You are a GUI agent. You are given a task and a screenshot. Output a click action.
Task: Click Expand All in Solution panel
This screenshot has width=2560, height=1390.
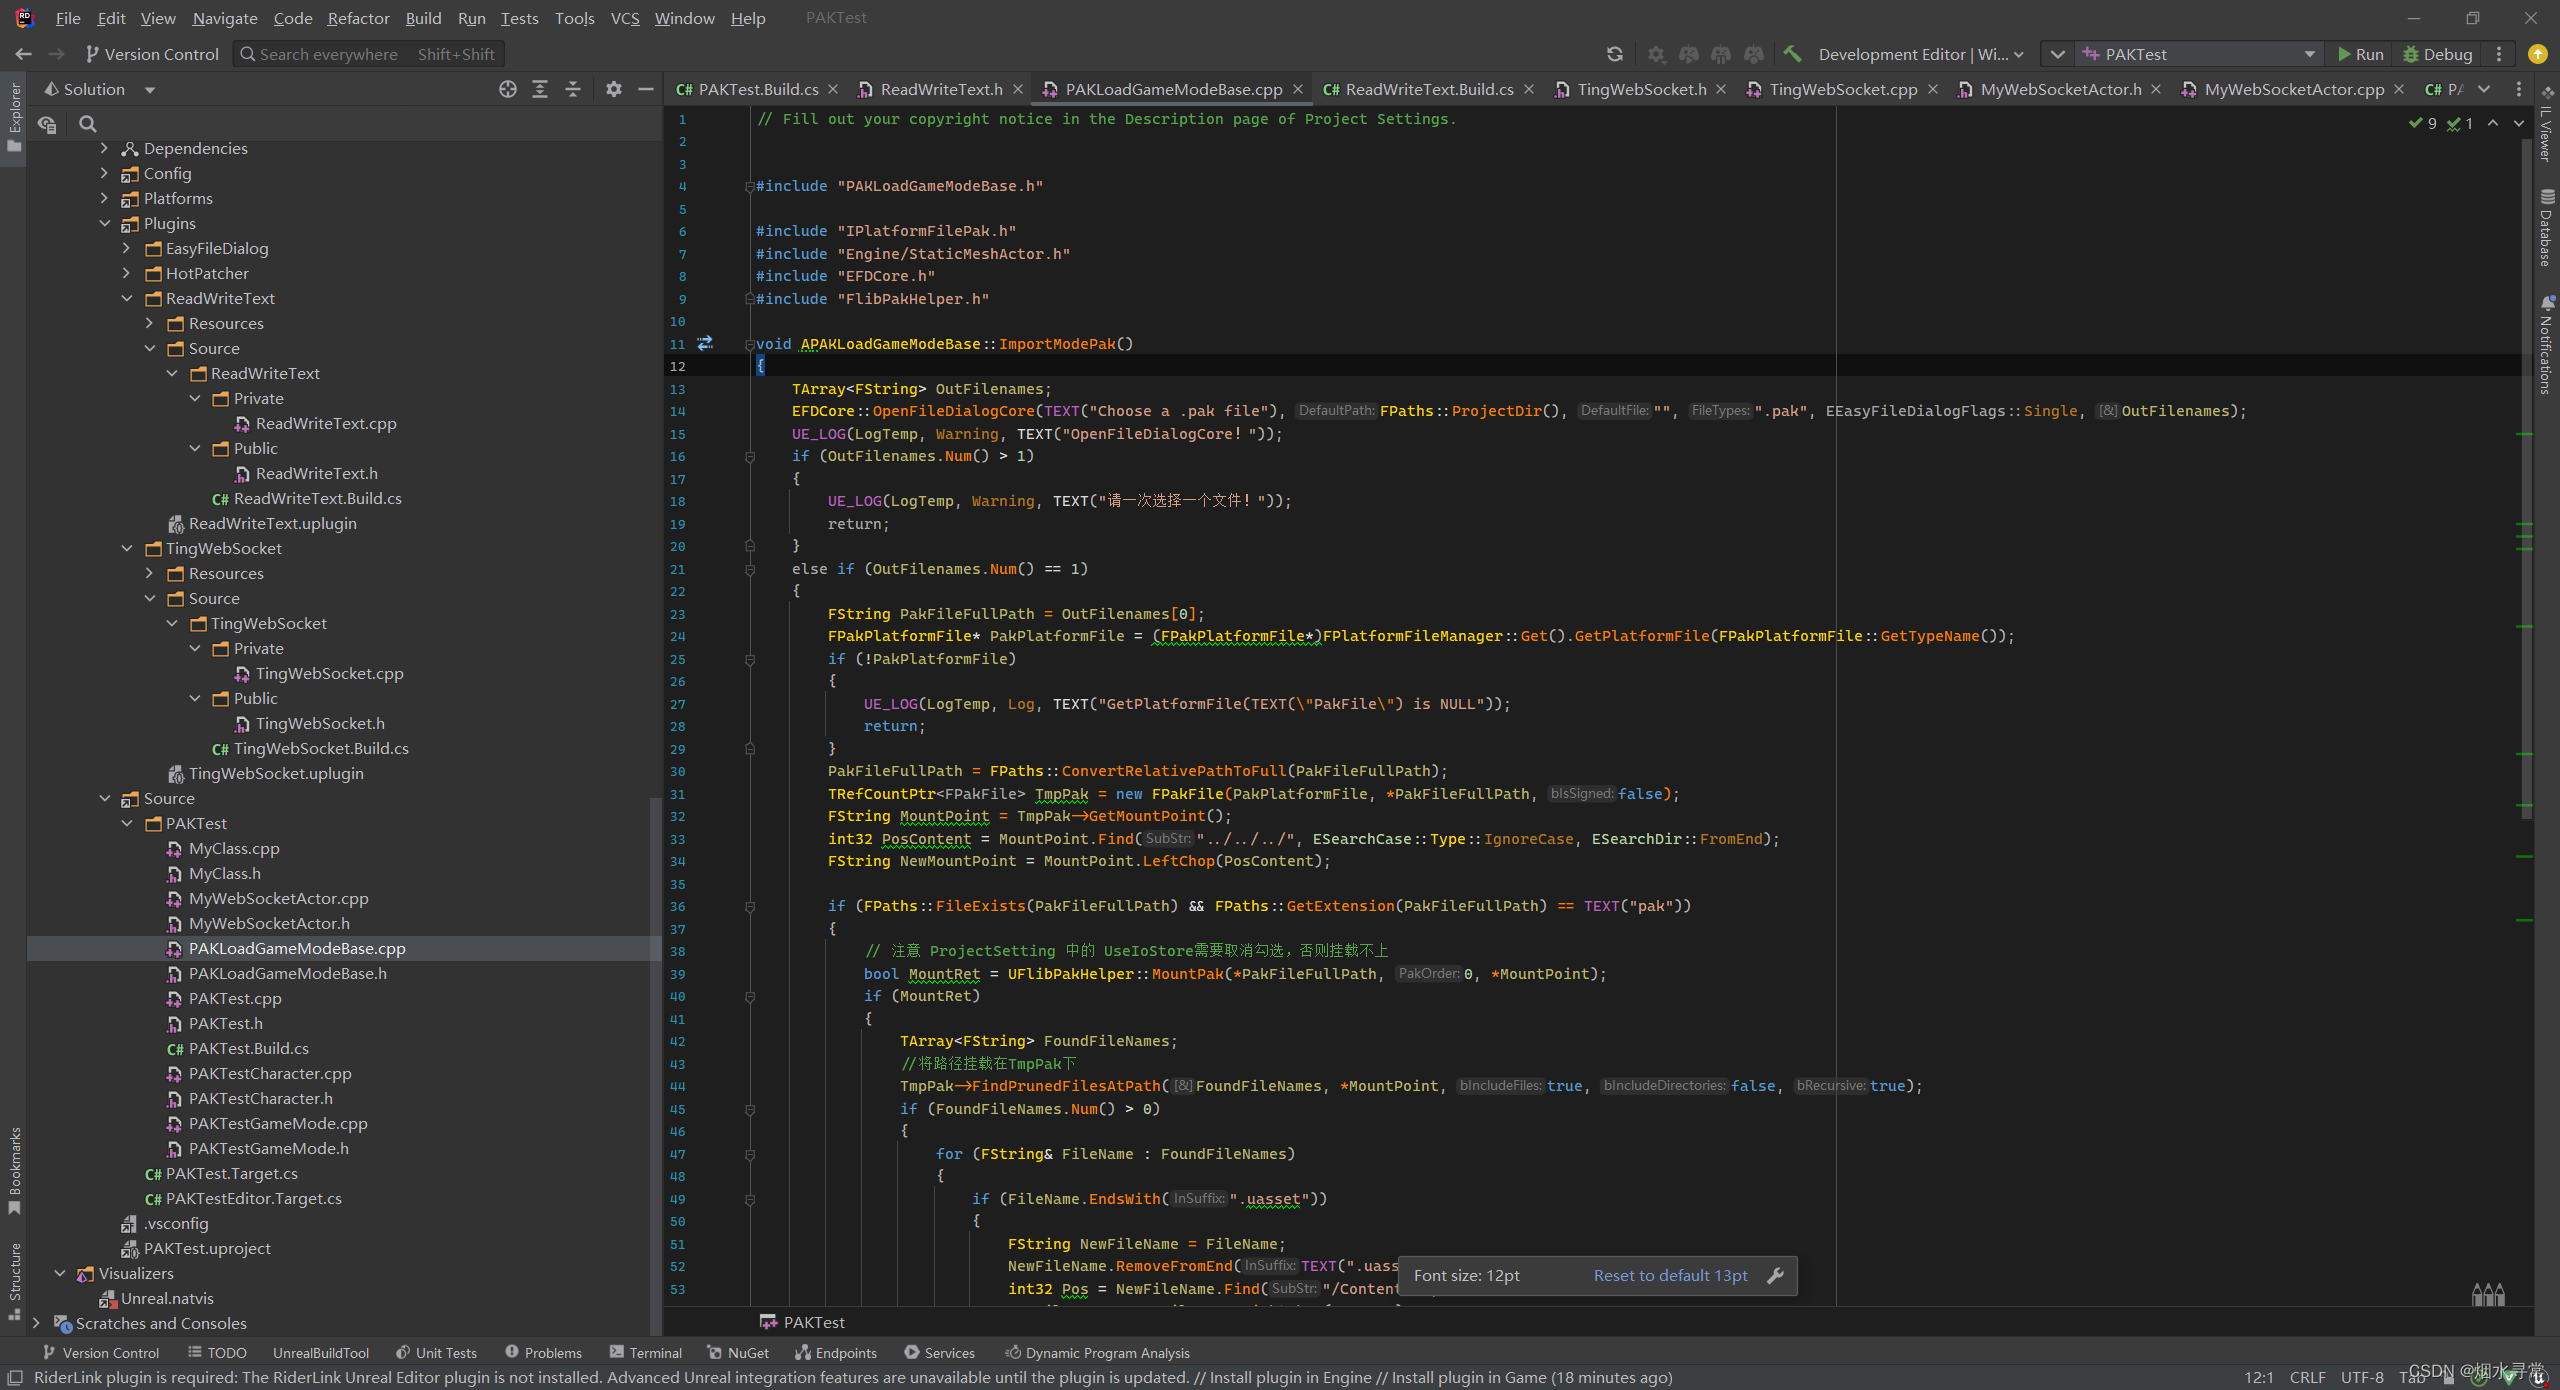coord(540,89)
